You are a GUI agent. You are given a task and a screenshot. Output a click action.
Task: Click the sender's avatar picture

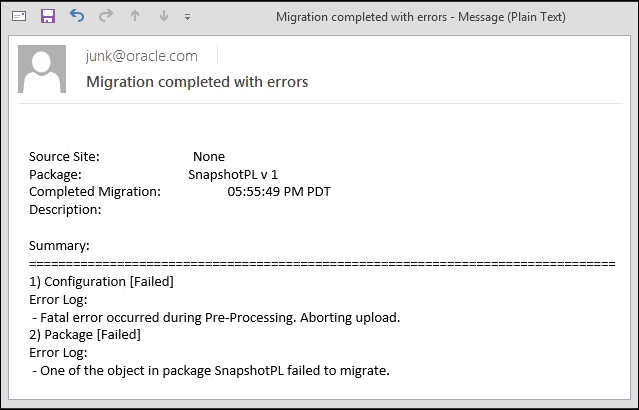[x=43, y=69]
